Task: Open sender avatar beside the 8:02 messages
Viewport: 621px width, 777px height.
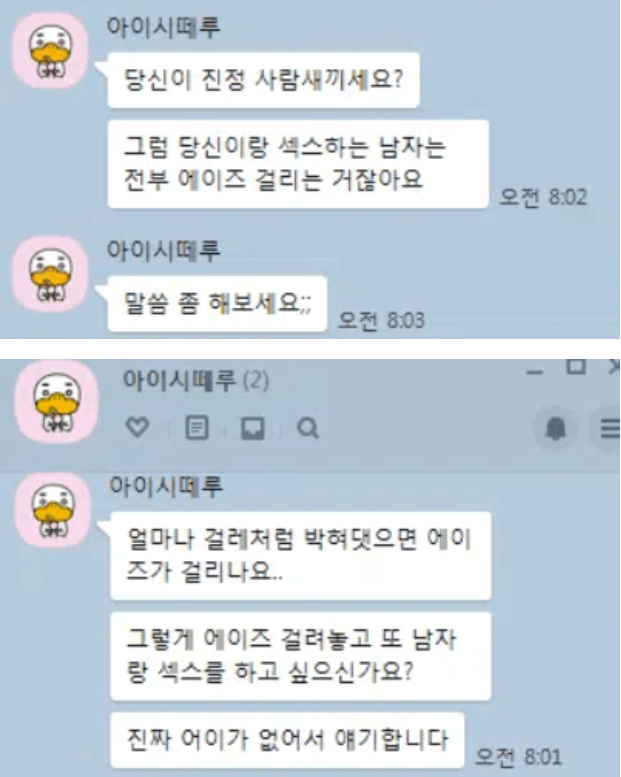Action: point(51,51)
